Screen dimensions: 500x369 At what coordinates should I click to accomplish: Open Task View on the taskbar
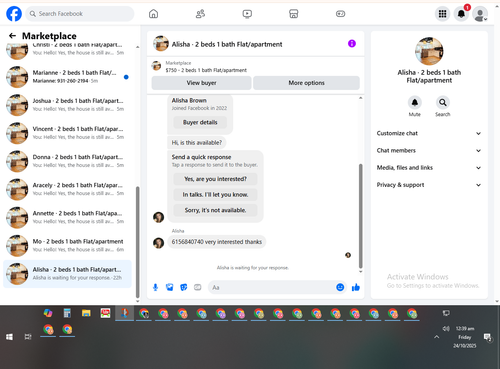28,337
